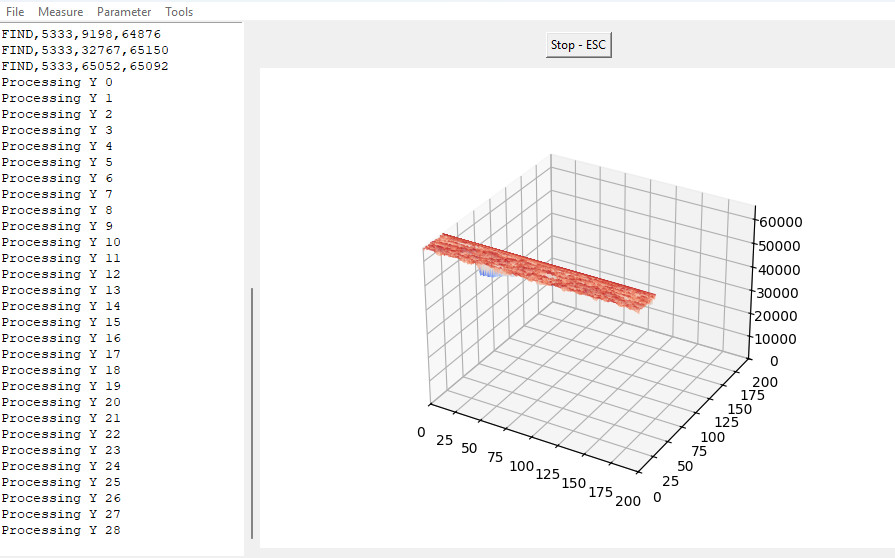Click the Processing Y 5 log entry
Viewport: 895px width, 558px height.
[x=57, y=162]
